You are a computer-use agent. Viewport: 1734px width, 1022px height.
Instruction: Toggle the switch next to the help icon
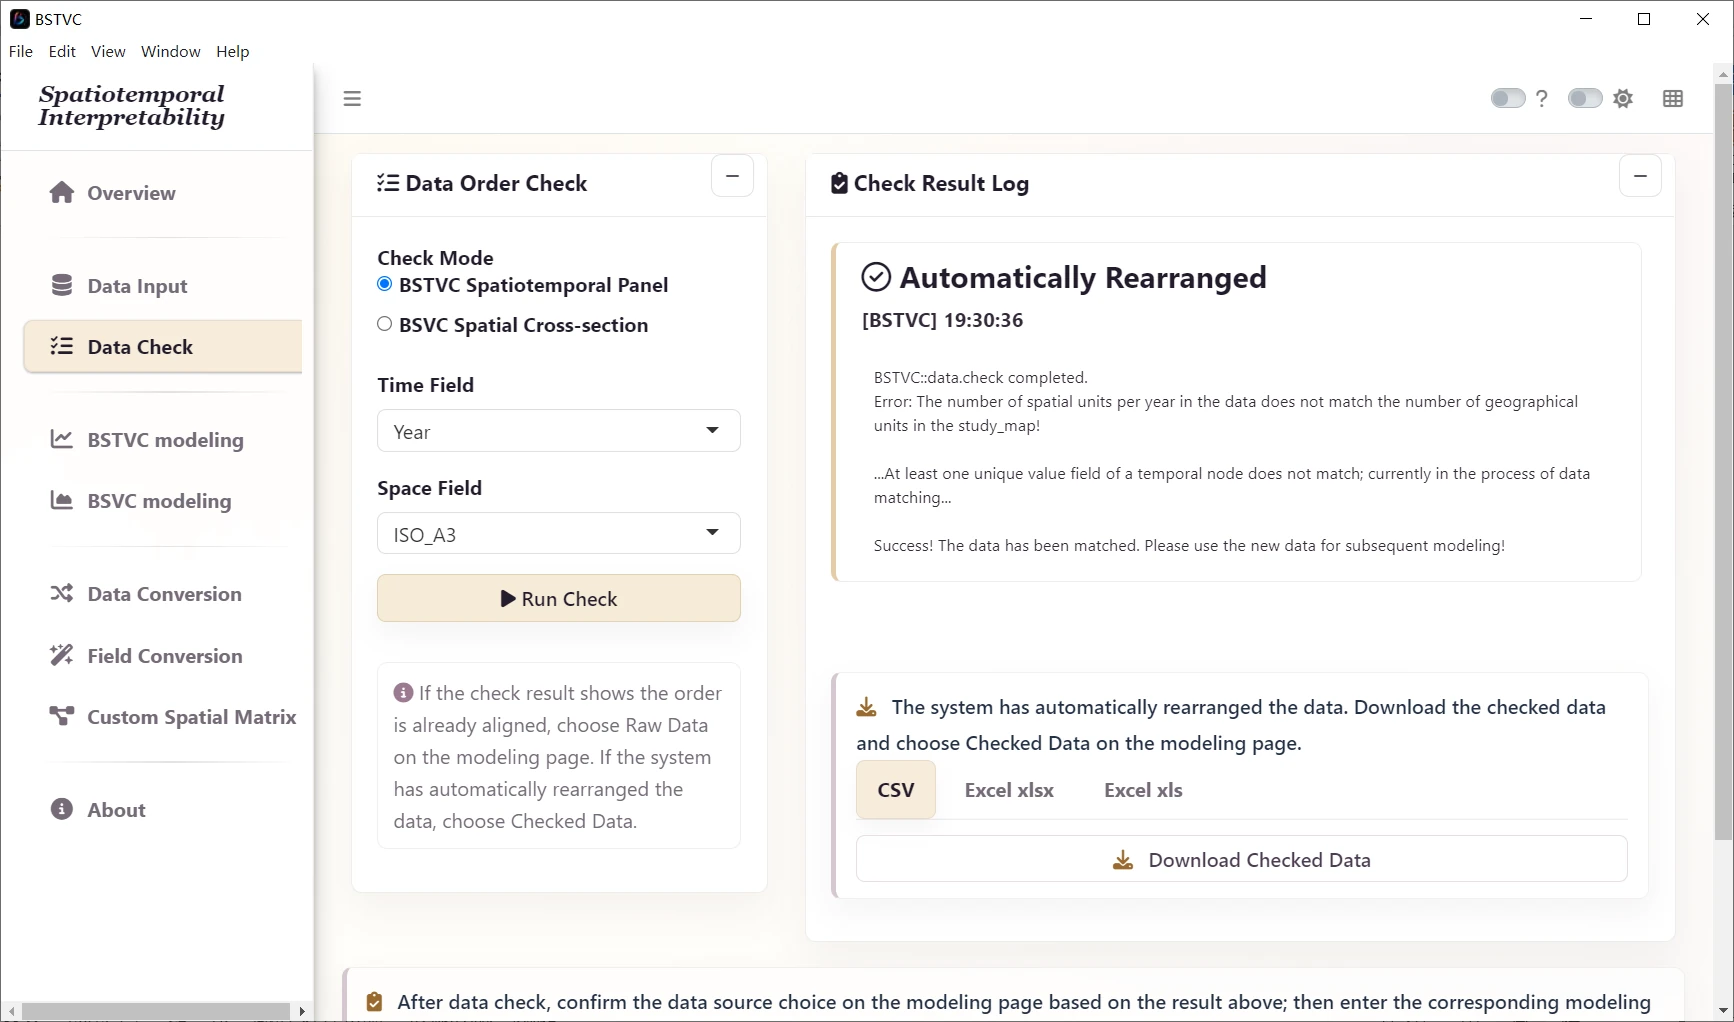(1508, 98)
